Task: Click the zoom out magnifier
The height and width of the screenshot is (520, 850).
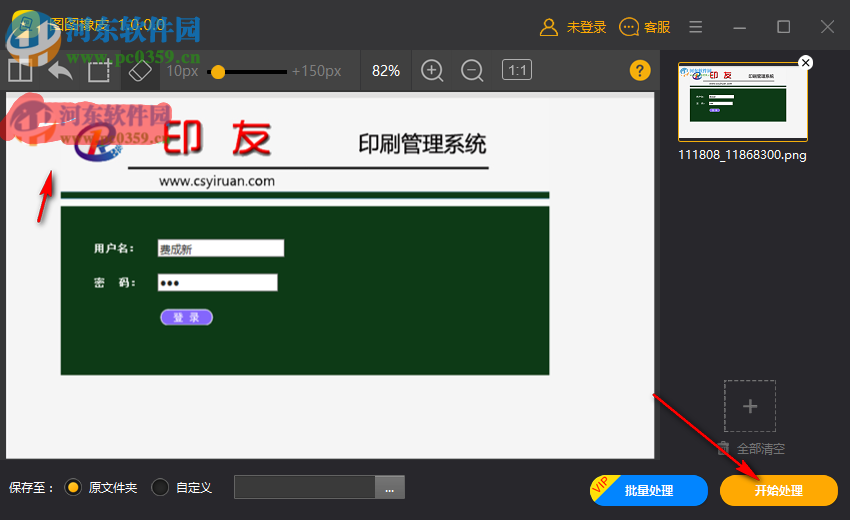Action: 472,70
